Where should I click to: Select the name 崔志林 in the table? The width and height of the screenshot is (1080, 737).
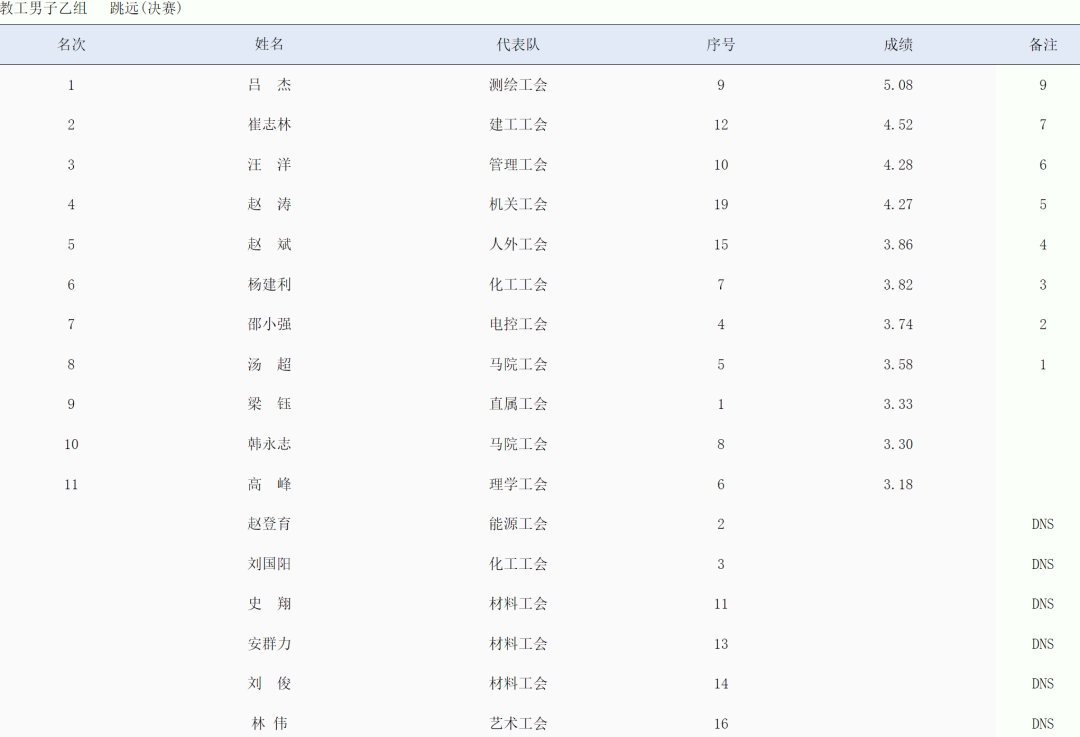point(270,125)
